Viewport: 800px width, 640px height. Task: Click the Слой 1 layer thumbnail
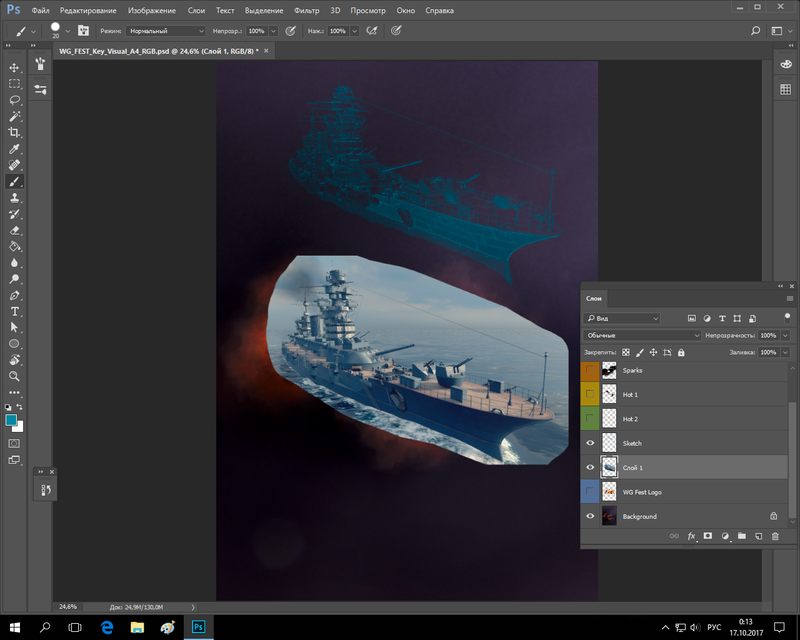pyautogui.click(x=609, y=467)
